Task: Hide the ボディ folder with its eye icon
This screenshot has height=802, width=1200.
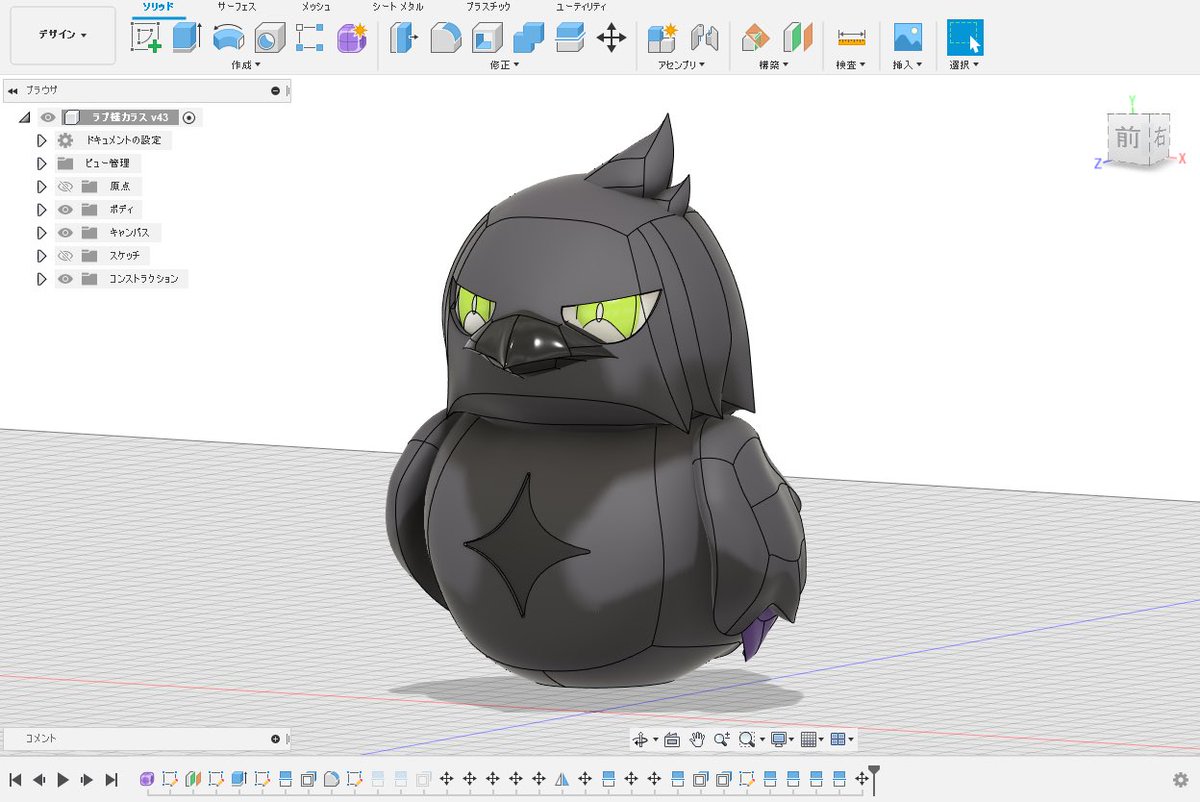Action: [66, 210]
